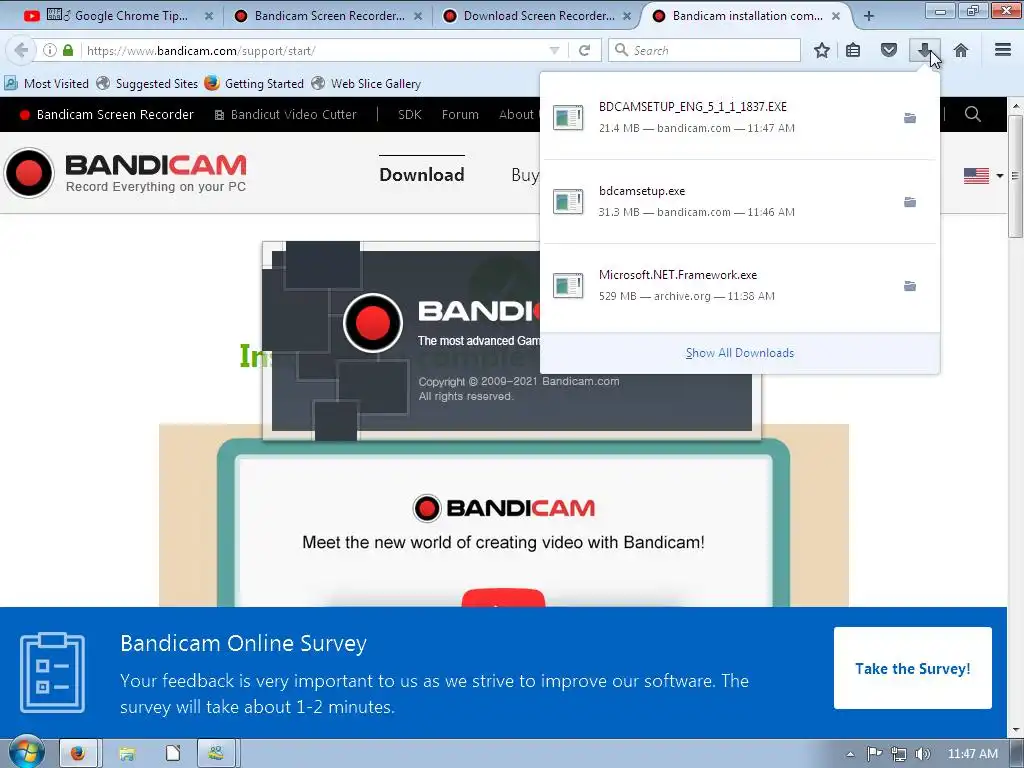Open Windows Explorer from the taskbar

tap(127, 754)
